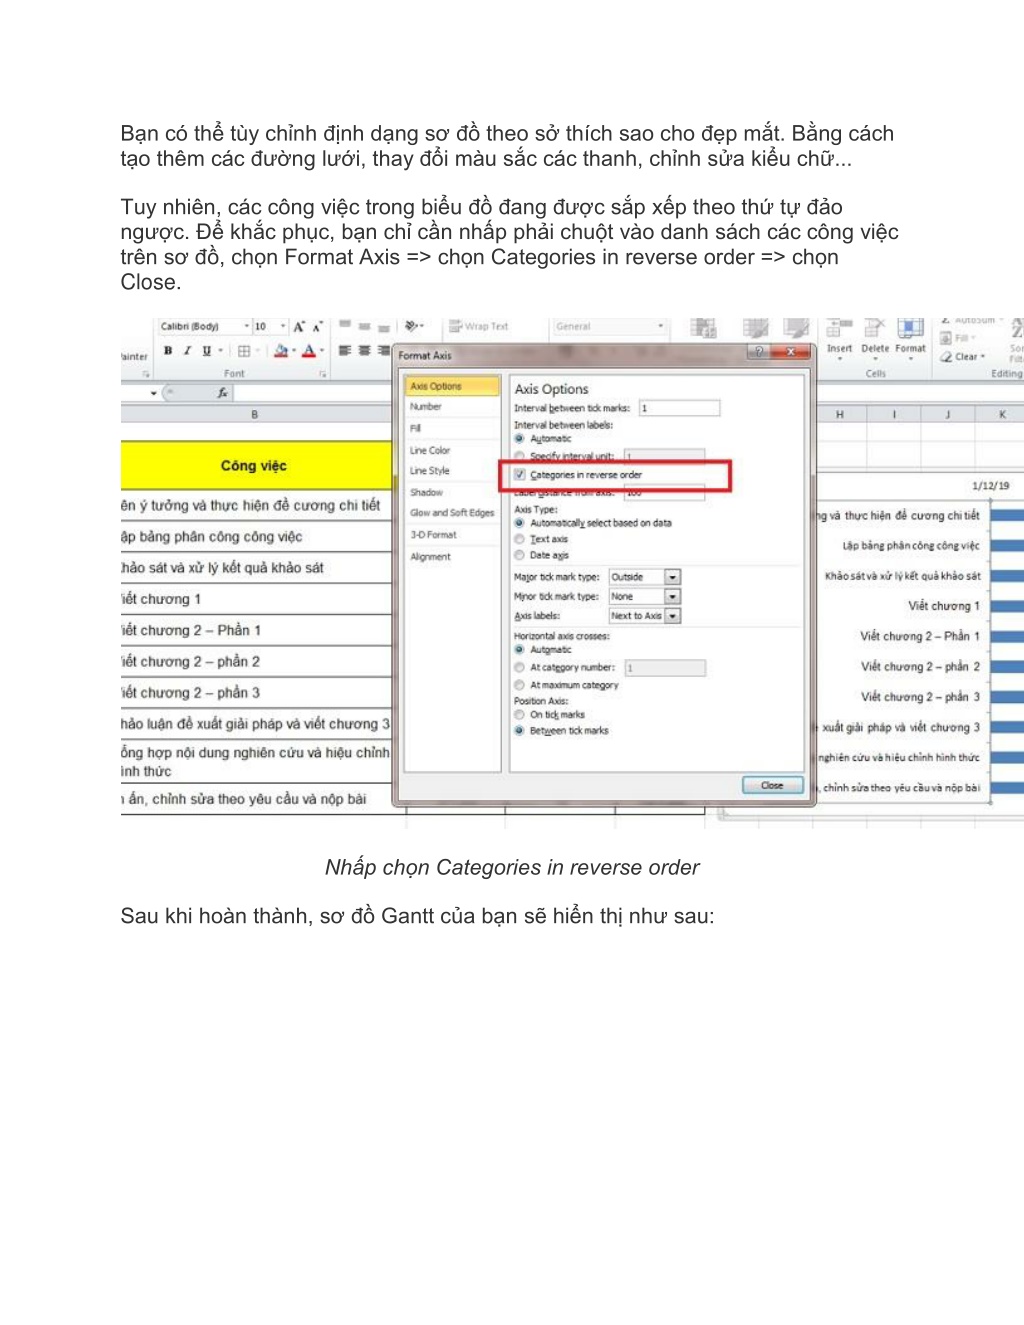Open the General number format dropdown
The image size is (1024, 1325).
pos(661,326)
